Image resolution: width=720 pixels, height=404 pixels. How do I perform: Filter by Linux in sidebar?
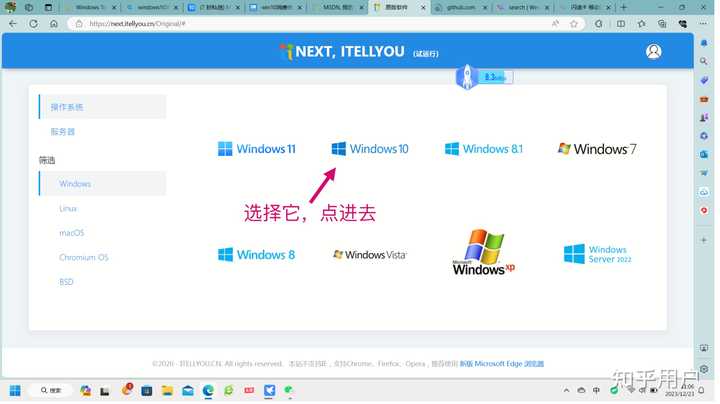tap(68, 208)
